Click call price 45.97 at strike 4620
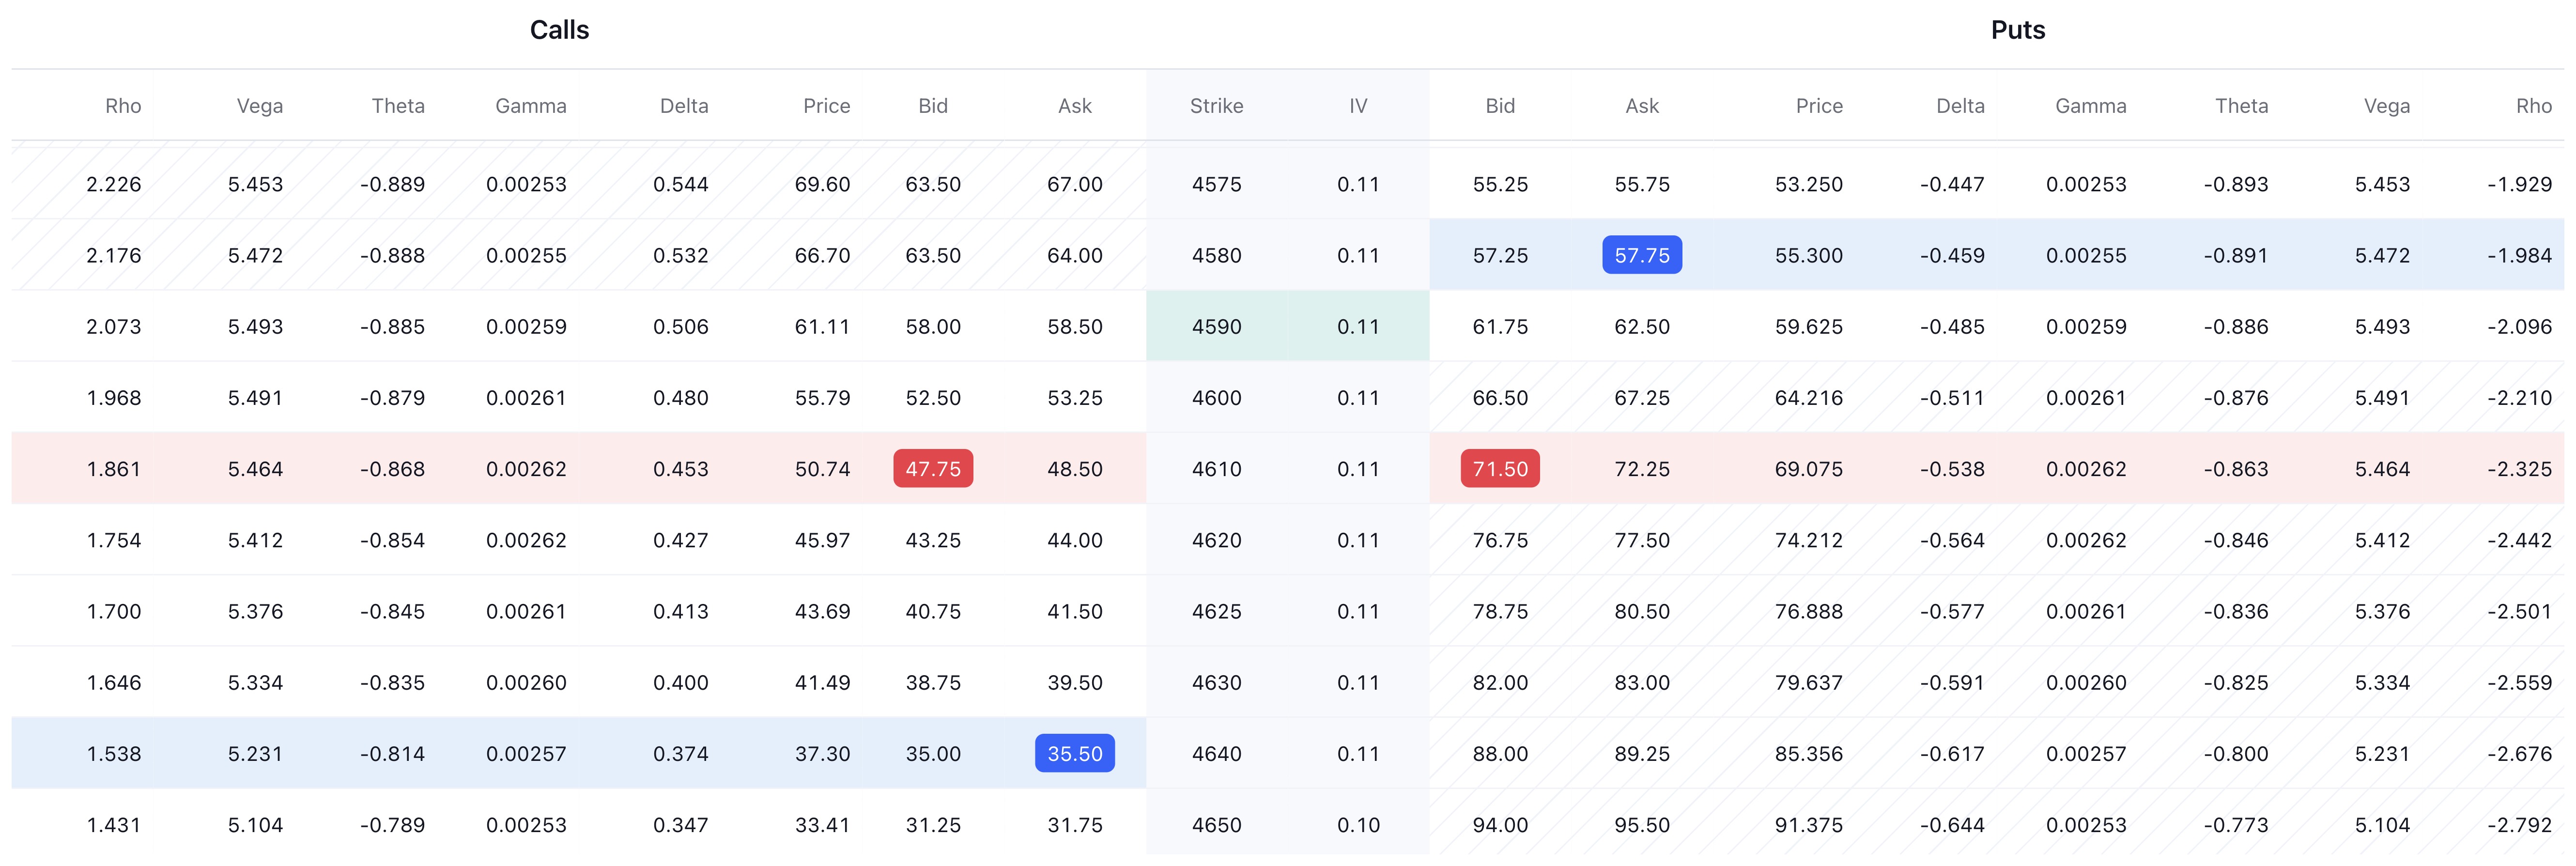This screenshot has width=2576, height=866. pyautogui.click(x=822, y=540)
